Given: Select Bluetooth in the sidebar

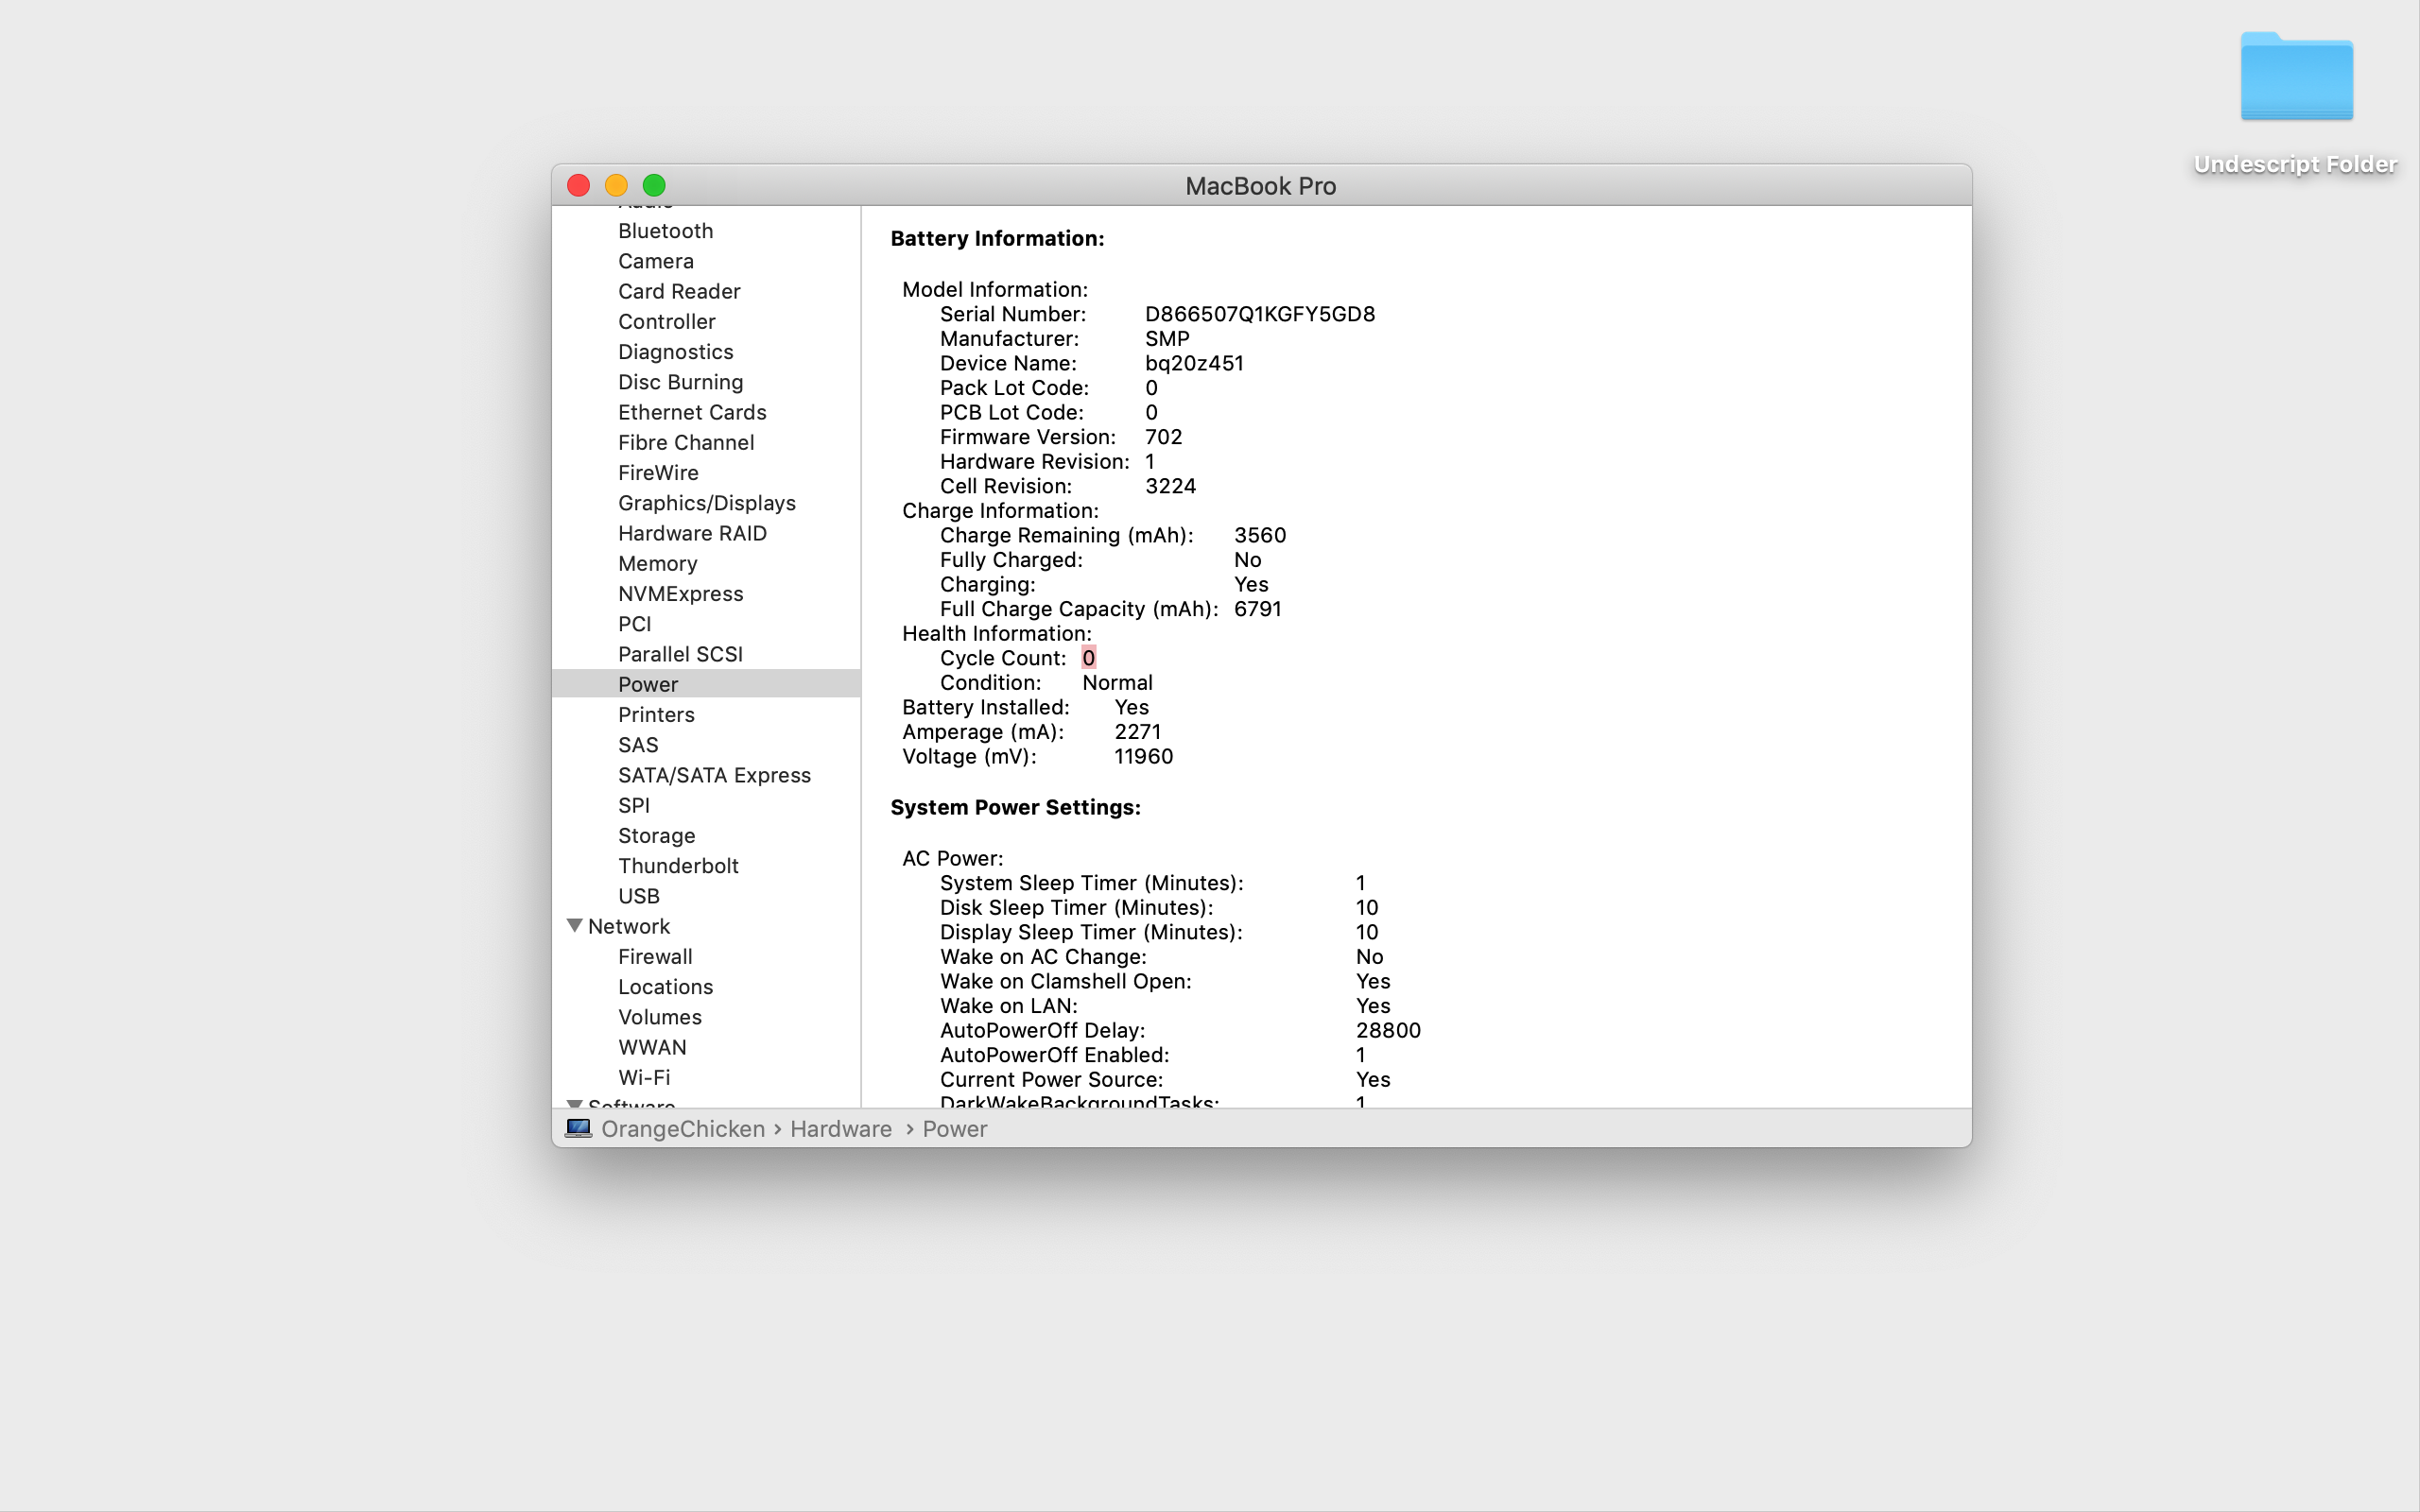Looking at the screenshot, I should [x=665, y=231].
